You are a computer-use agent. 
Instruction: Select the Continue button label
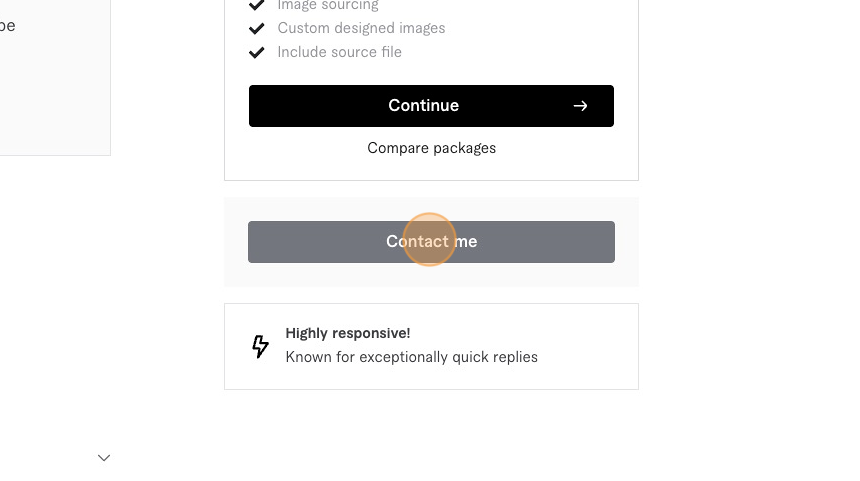pyautogui.click(x=423, y=105)
